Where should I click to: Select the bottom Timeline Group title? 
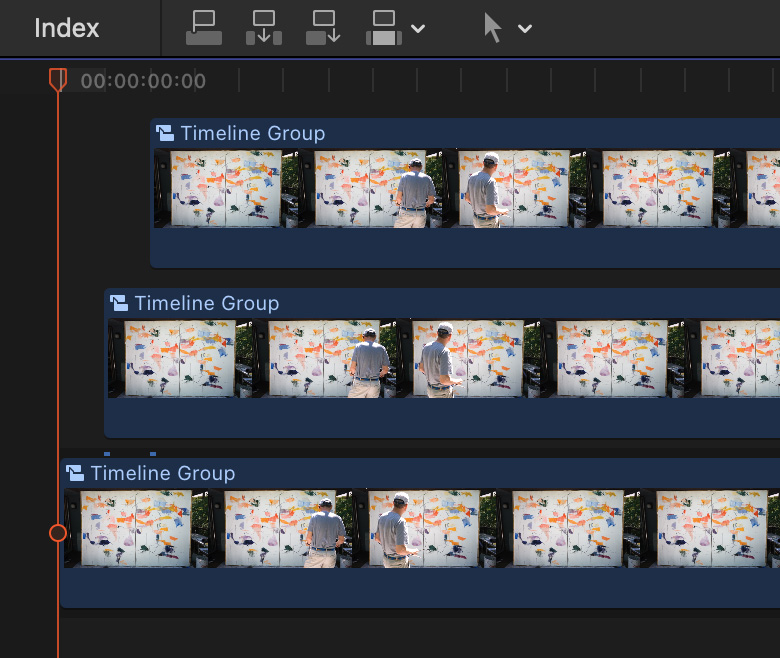click(x=162, y=473)
